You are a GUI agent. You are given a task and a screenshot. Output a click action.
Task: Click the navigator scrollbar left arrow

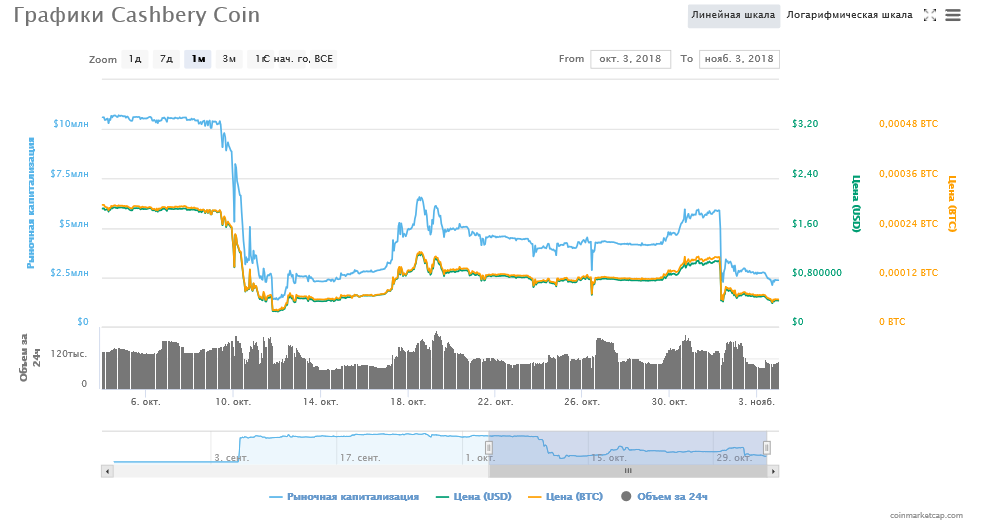107,471
